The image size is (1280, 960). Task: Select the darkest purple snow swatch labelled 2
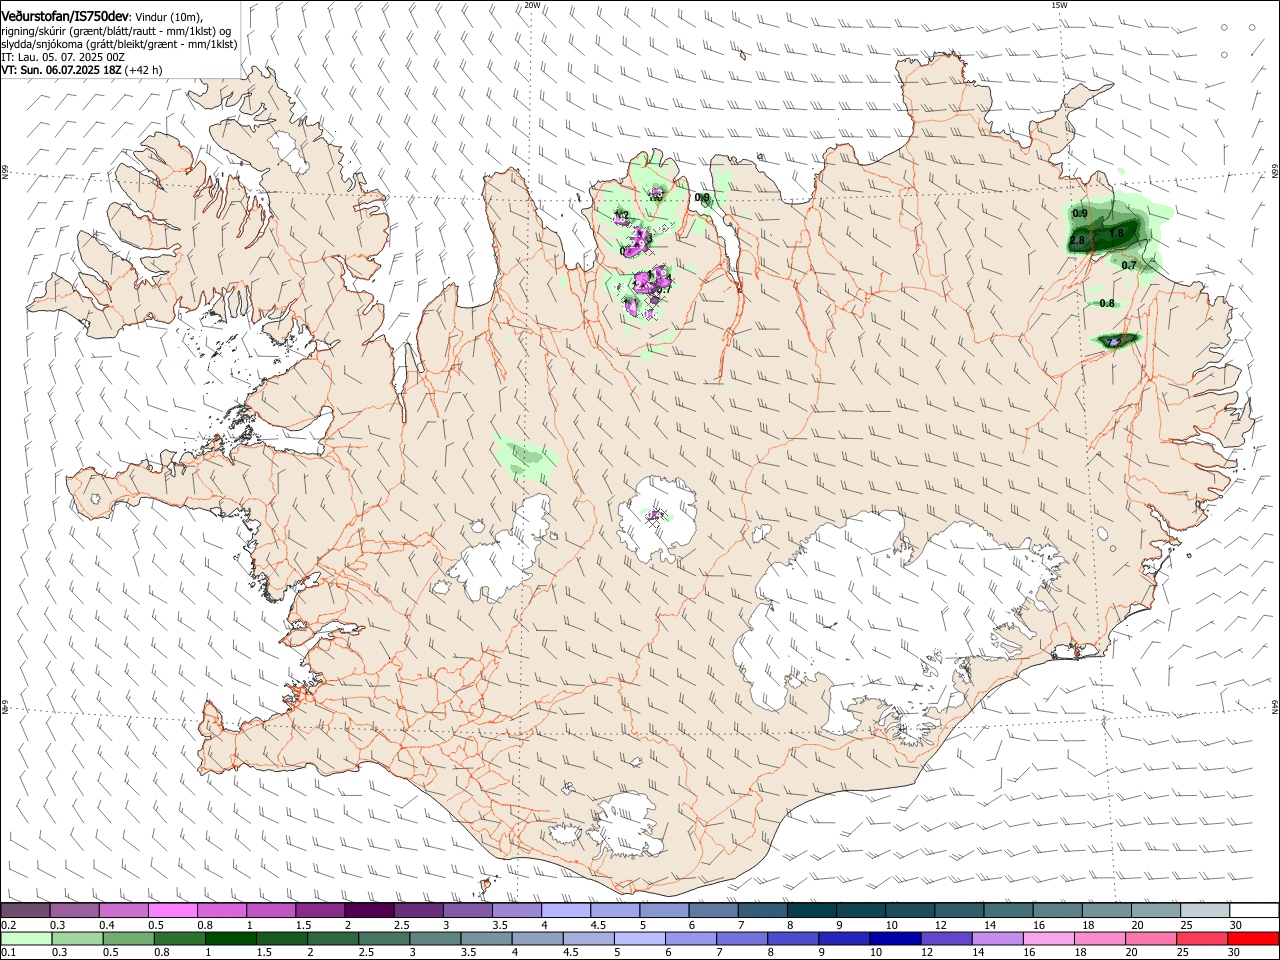(369, 911)
